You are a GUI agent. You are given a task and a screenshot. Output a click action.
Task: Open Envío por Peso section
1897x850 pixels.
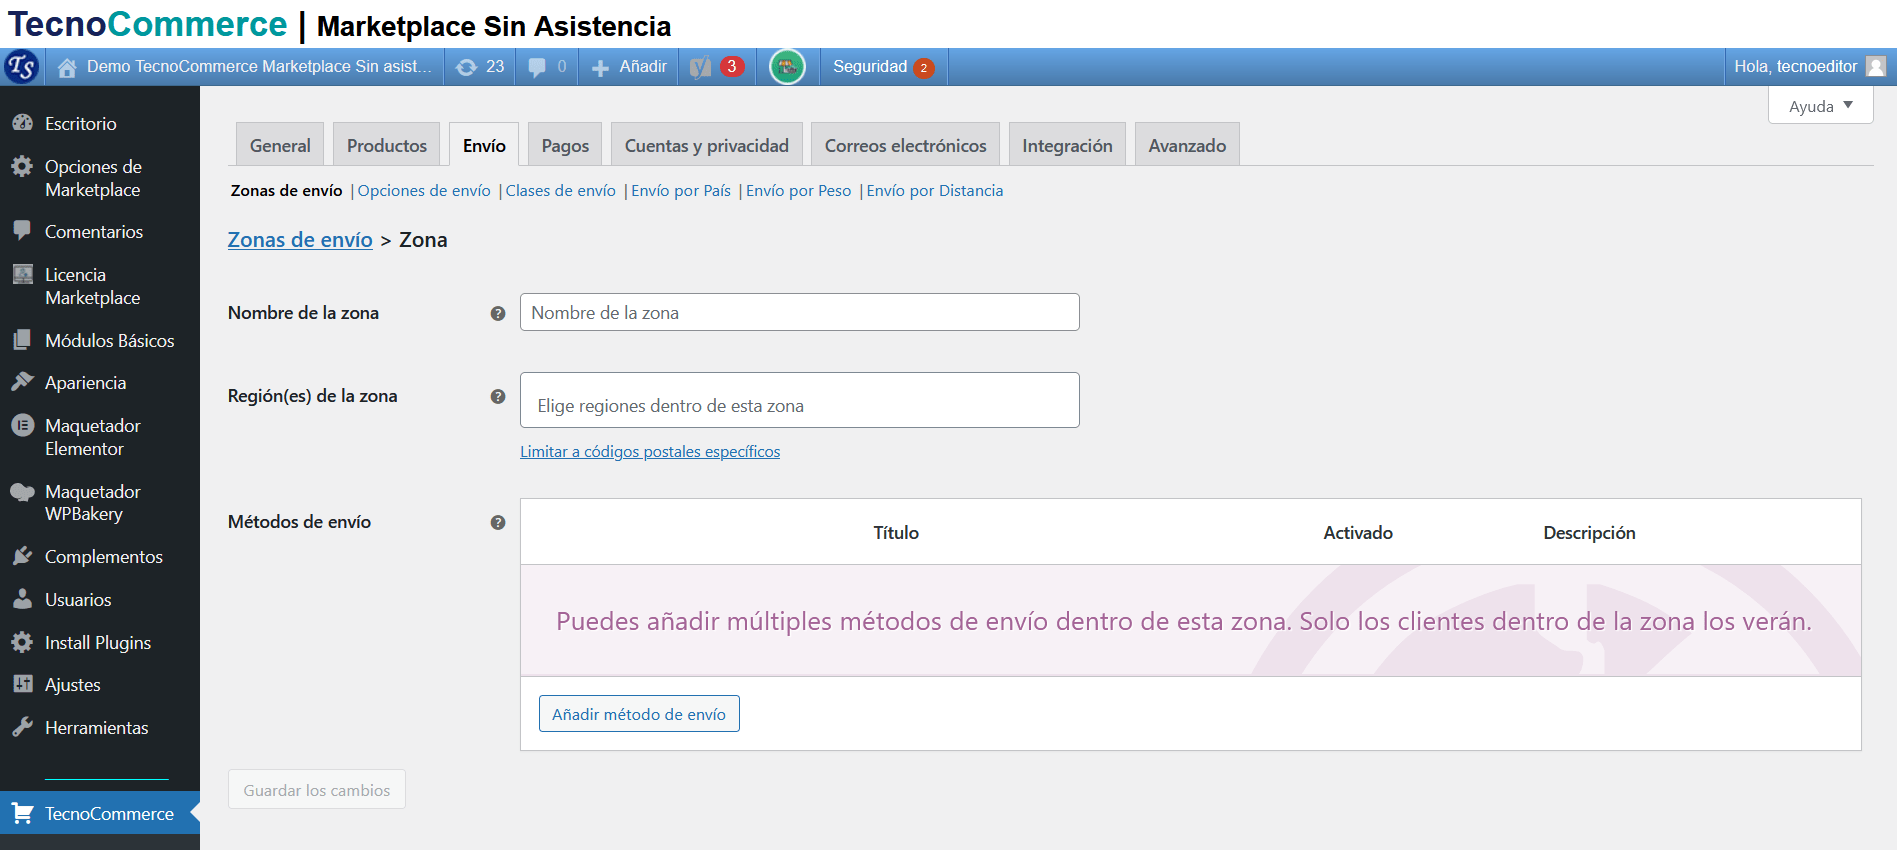click(798, 190)
